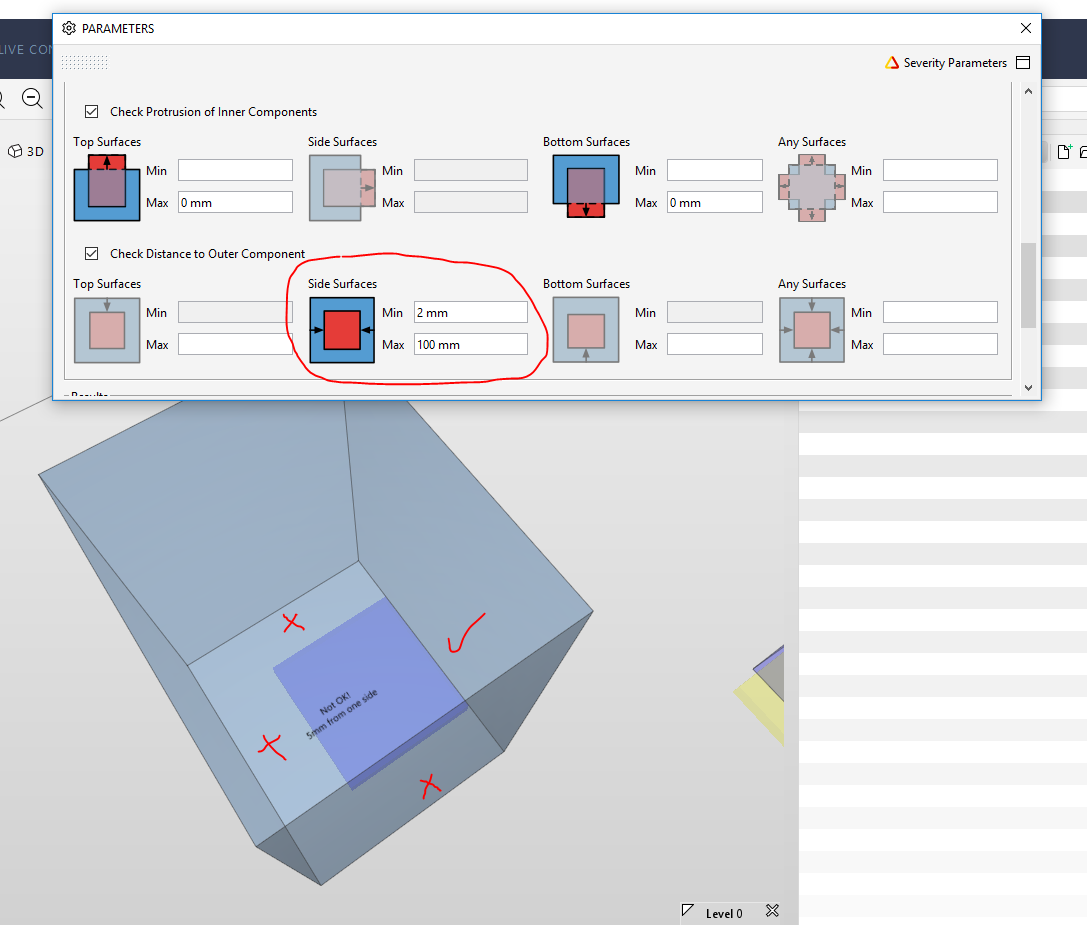Toggle Check Protrusion of Inner Components checkbox
Image resolution: width=1087 pixels, height=925 pixels.
coord(92,112)
